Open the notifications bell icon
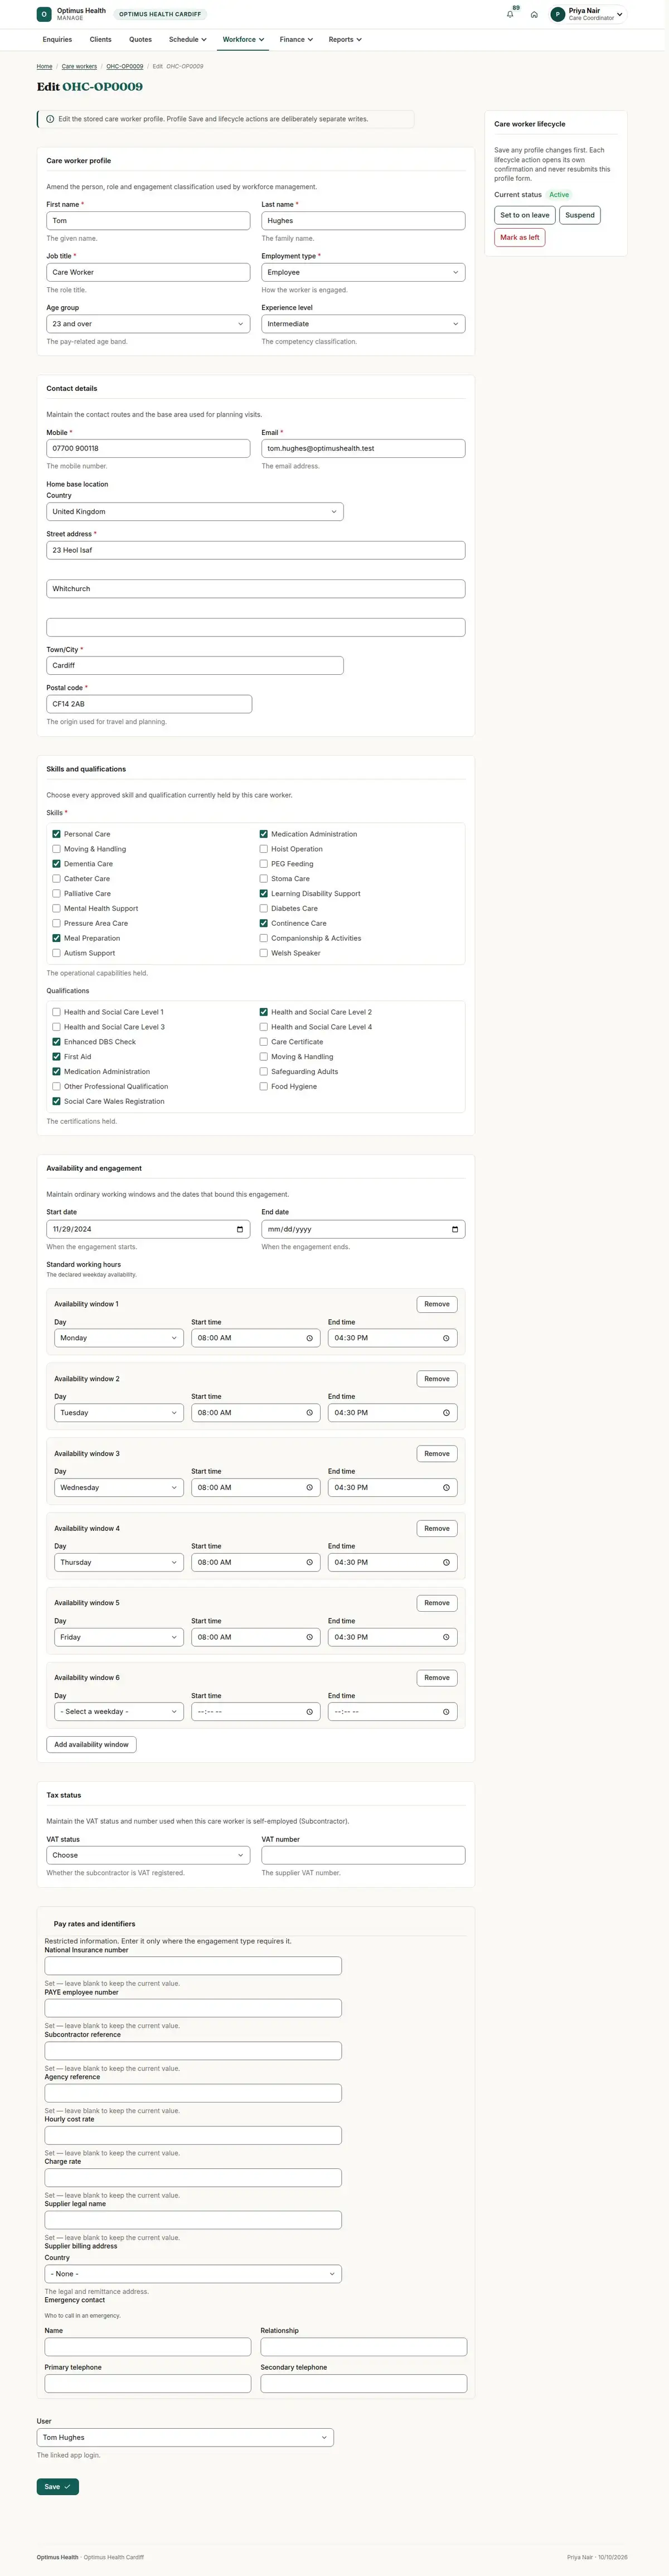Viewport: 669px width, 2576px height. [x=510, y=15]
